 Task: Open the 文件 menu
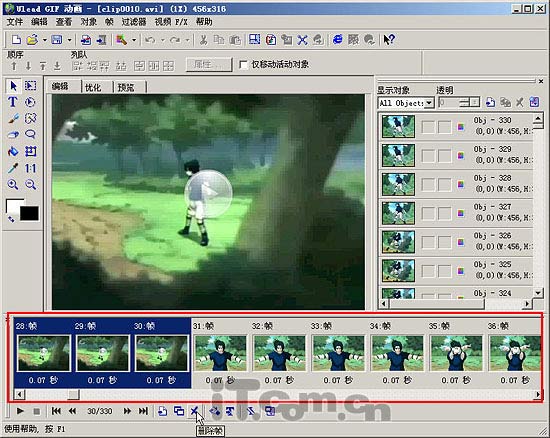[x=15, y=22]
